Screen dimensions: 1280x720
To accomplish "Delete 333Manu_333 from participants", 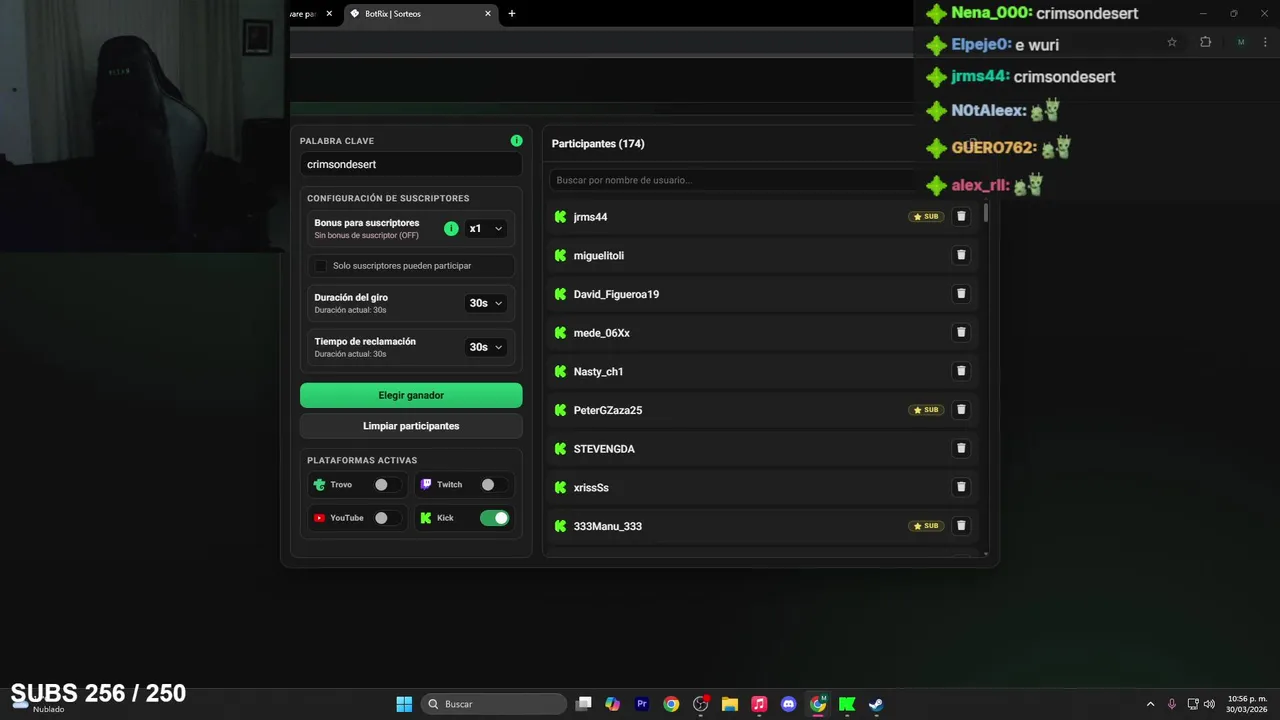I will point(961,526).
